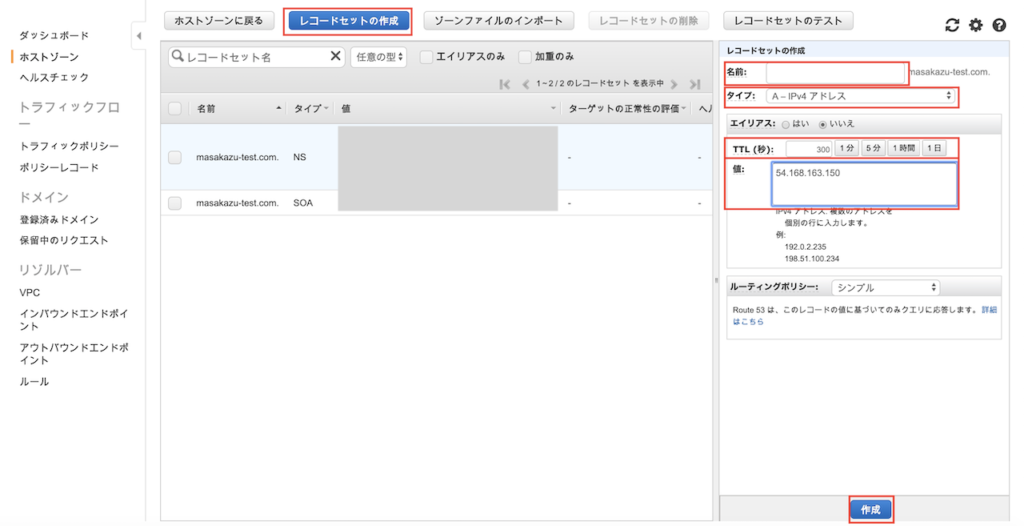Collapse the left sidebar with the arrow
Image resolution: width=1024 pixels, height=526 pixels.
tap(138, 37)
